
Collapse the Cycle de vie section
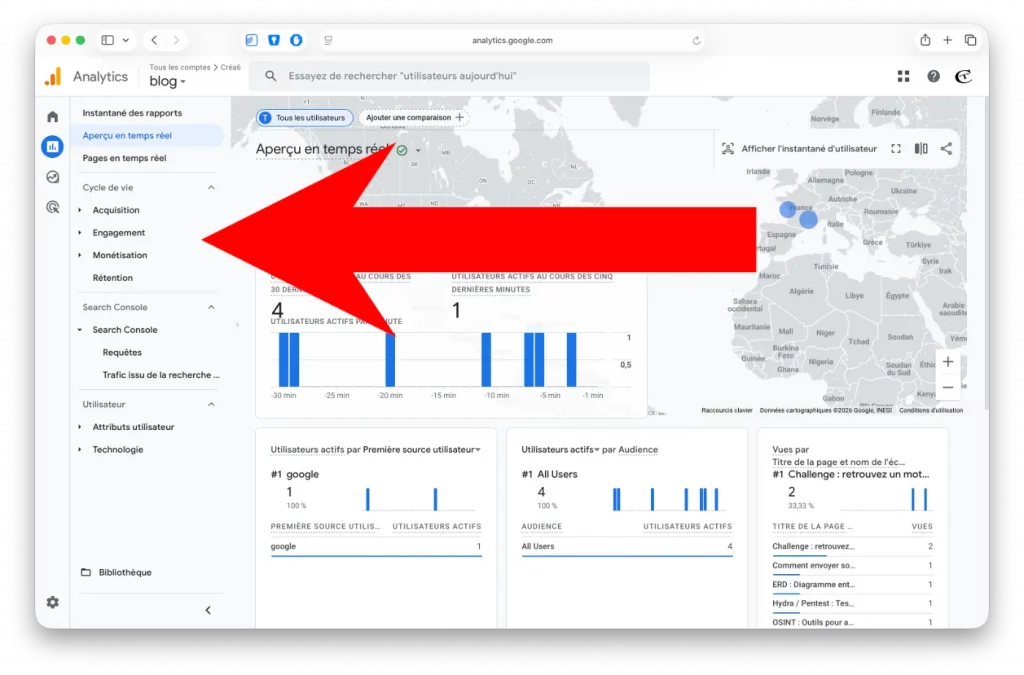tap(211, 187)
